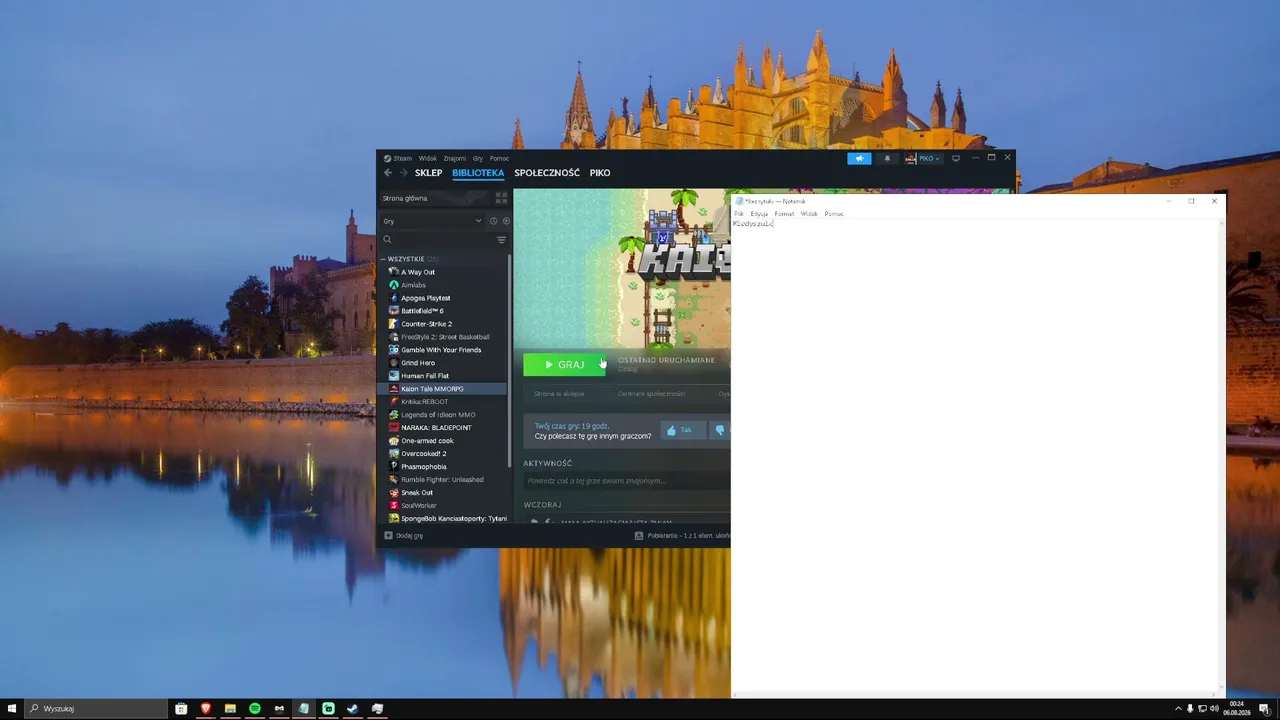Open Notepad's Pomoc menu

[x=834, y=213]
